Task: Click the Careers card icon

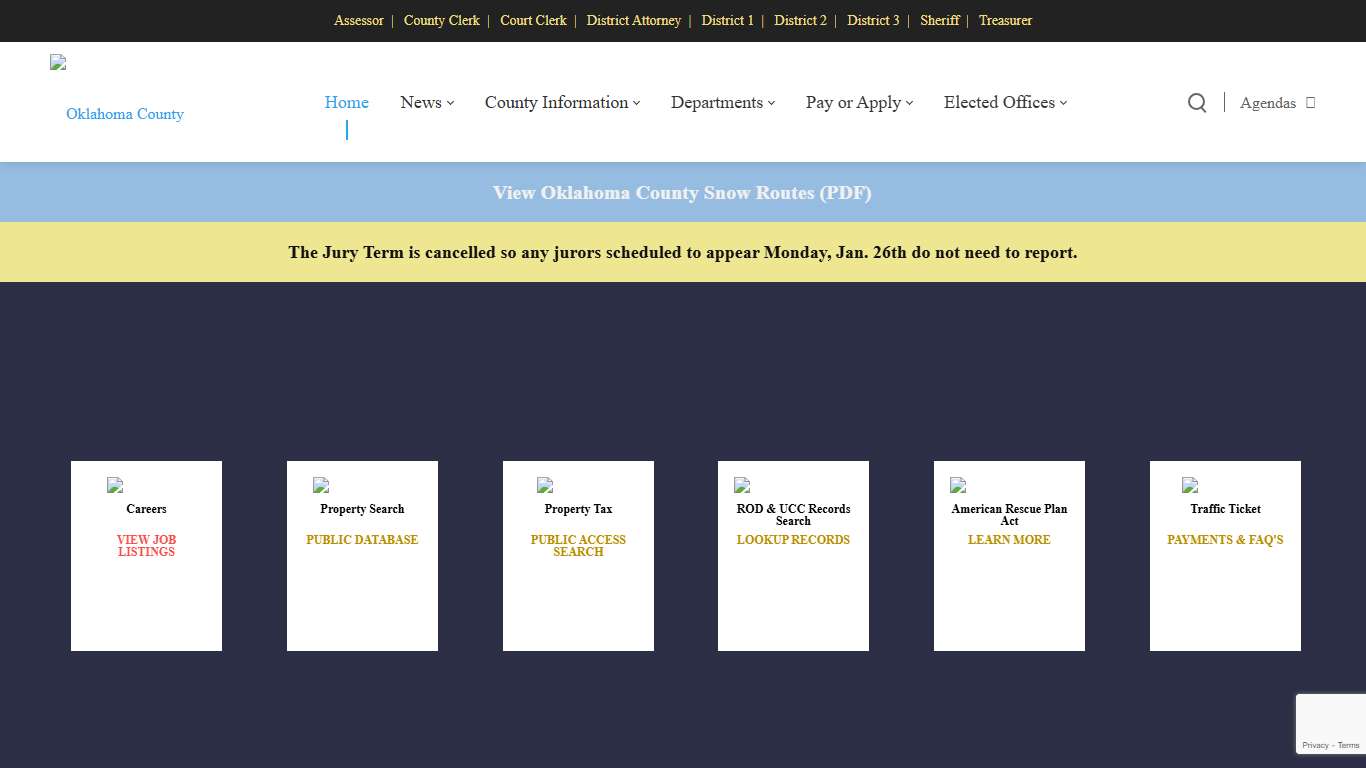Action: click(115, 486)
